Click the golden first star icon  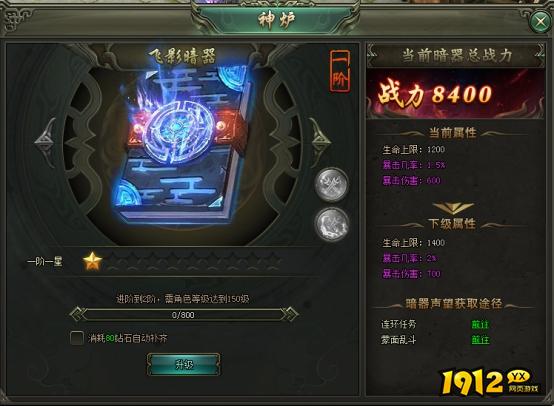[93, 261]
